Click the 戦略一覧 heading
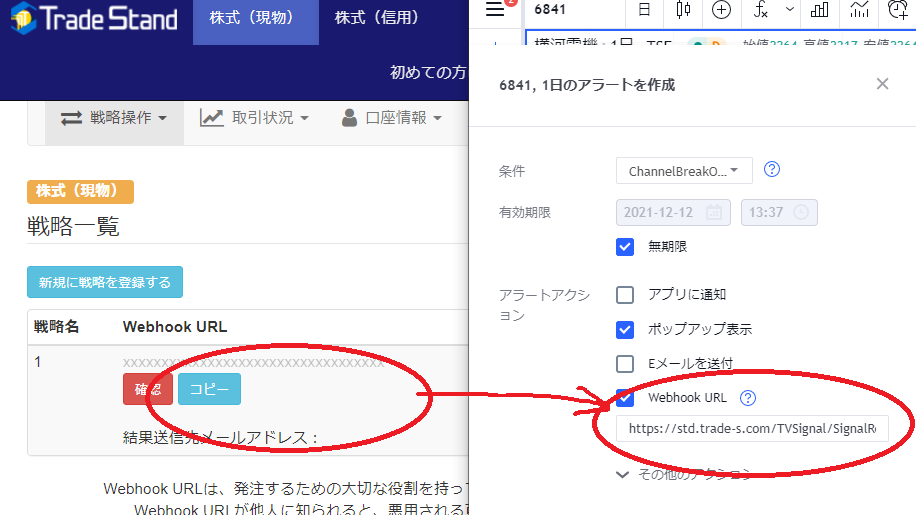The image size is (916, 515). (73, 226)
